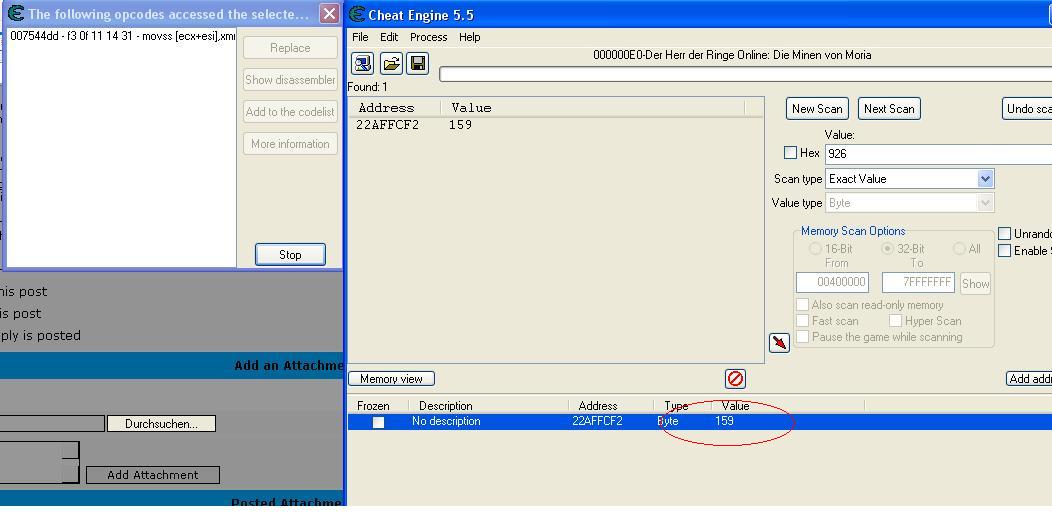Open the Process menu

(428, 37)
